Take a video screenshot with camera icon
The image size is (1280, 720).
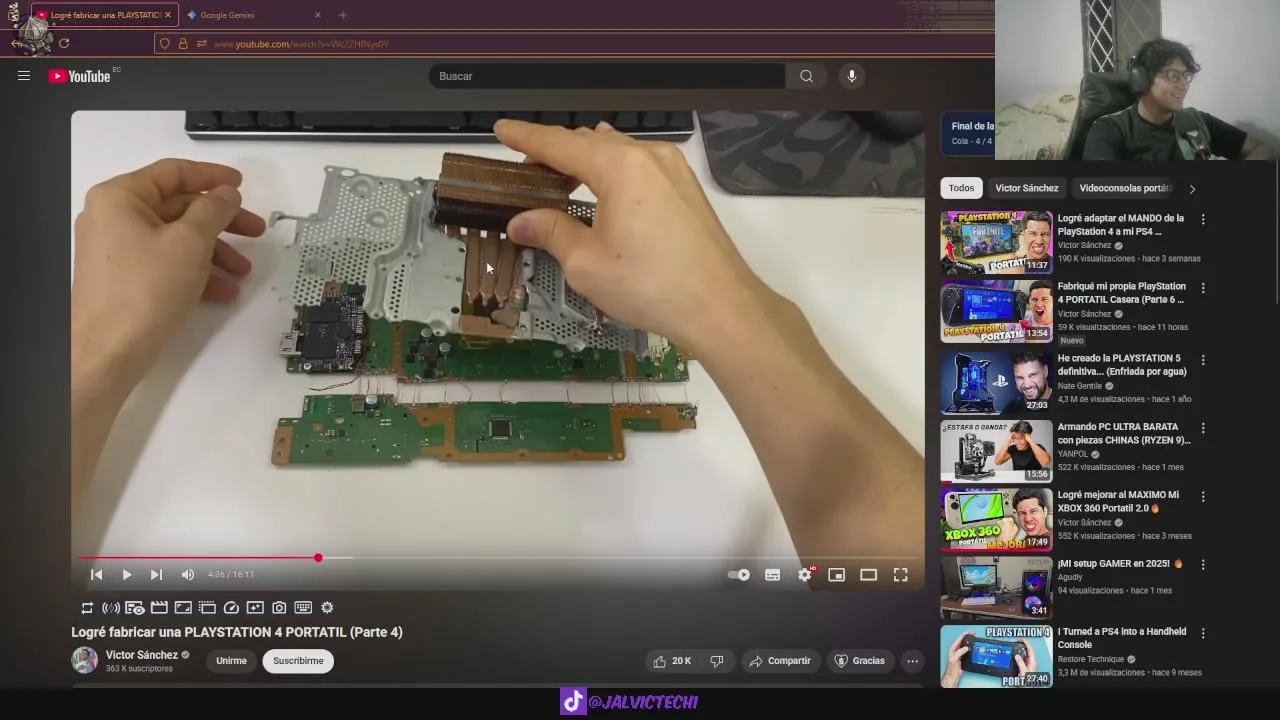click(x=279, y=607)
